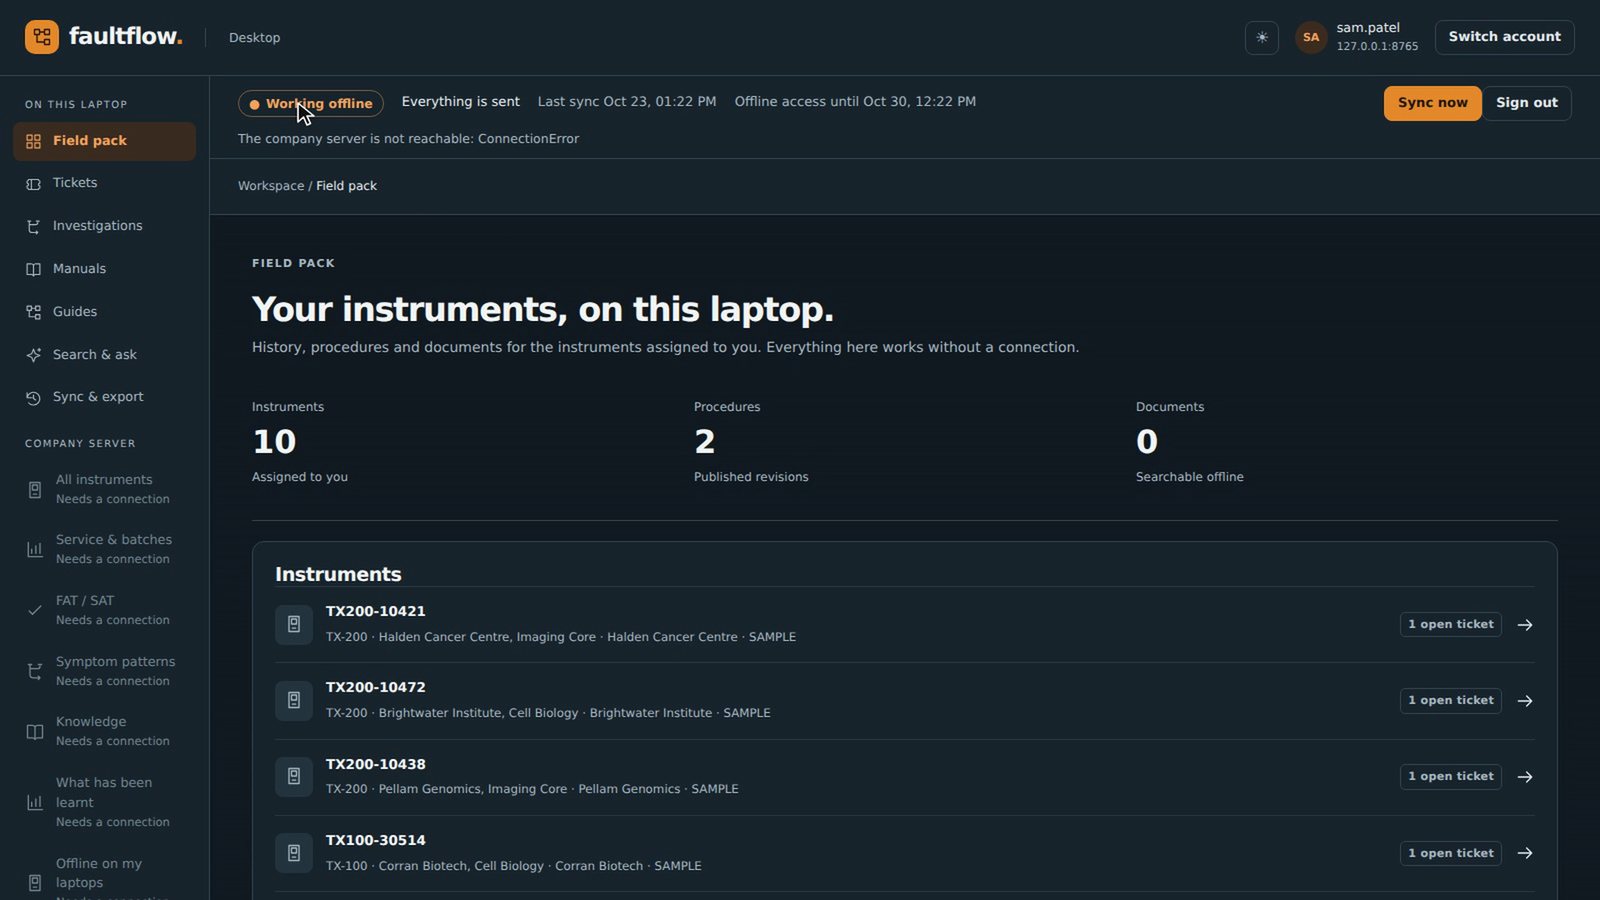The image size is (1600, 900).
Task: Click the Search & ask sparkle icon
Action: tap(34, 355)
